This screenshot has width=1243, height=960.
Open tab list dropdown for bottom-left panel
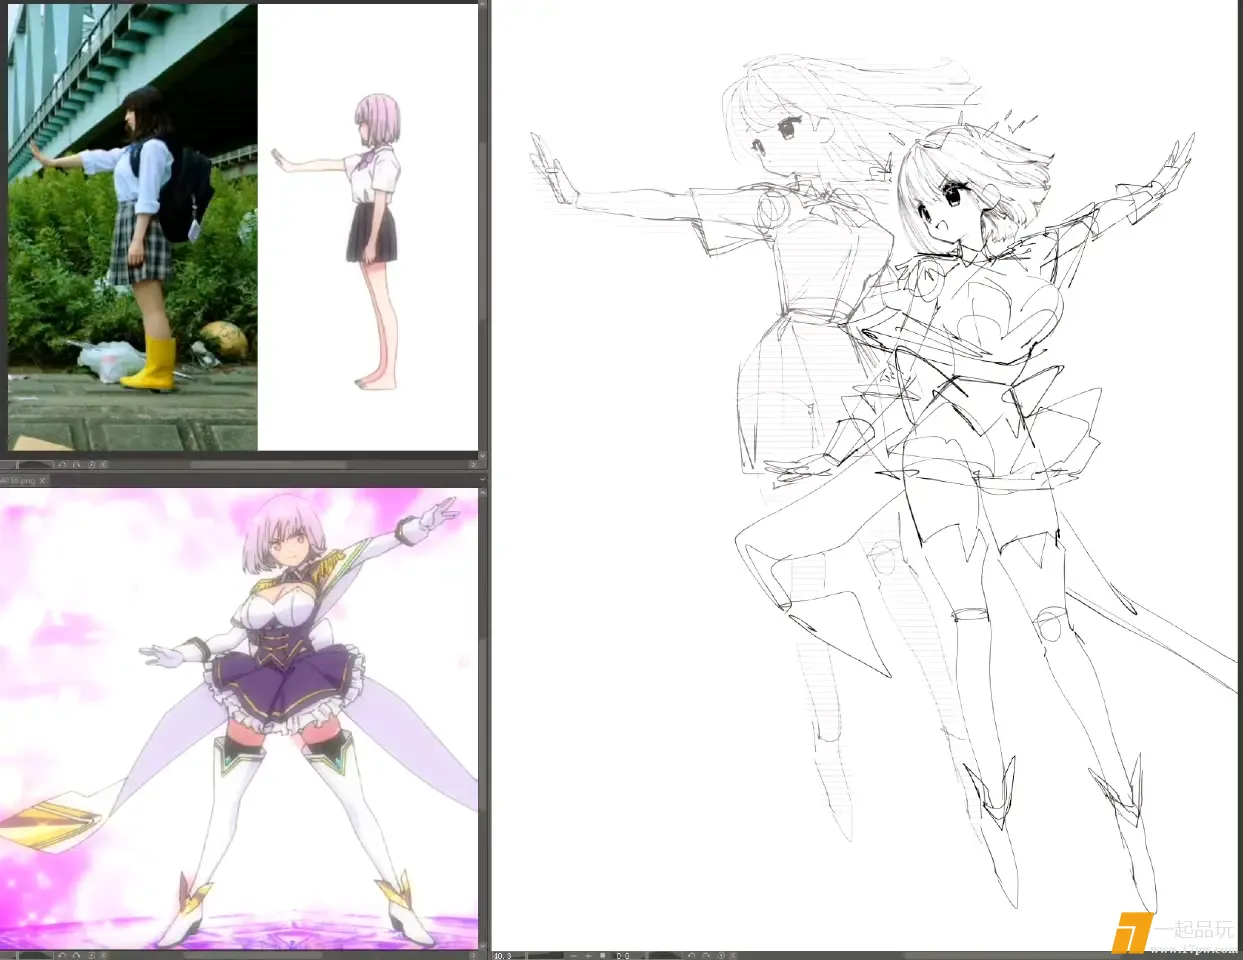482,480
